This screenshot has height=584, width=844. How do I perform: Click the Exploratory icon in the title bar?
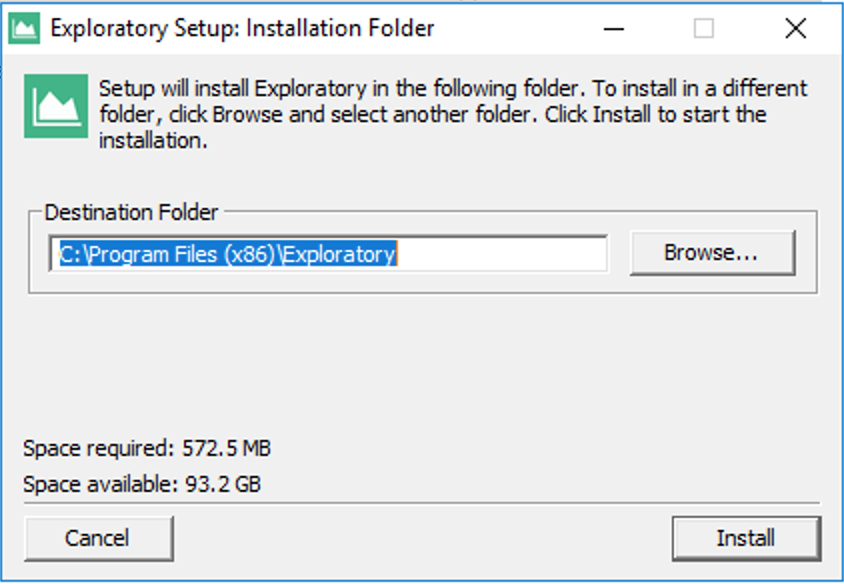24,29
